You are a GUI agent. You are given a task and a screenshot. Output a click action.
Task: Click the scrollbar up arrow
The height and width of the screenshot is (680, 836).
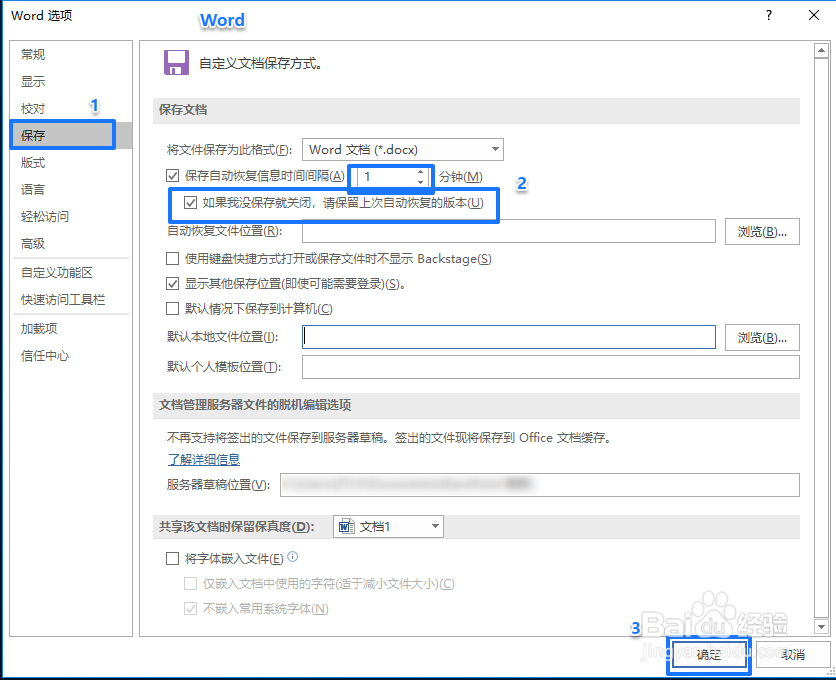click(x=821, y=51)
